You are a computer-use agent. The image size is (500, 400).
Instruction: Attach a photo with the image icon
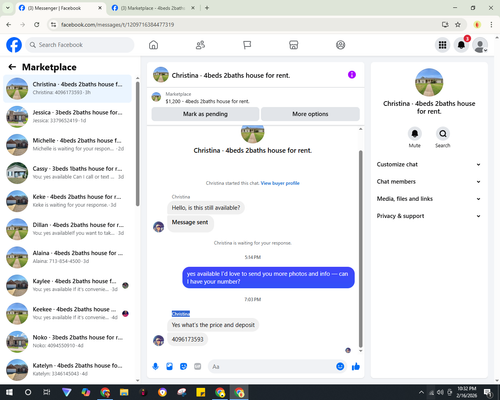click(x=170, y=367)
